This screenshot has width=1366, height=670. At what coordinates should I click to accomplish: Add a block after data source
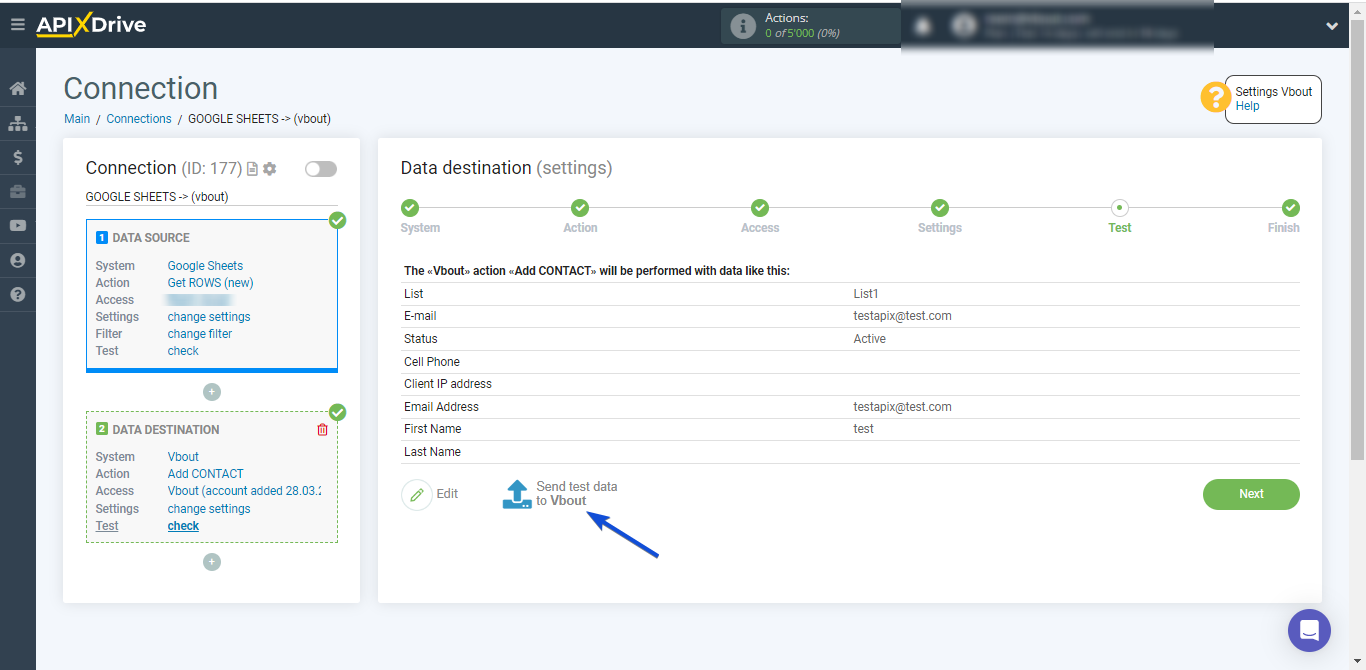[x=211, y=392]
